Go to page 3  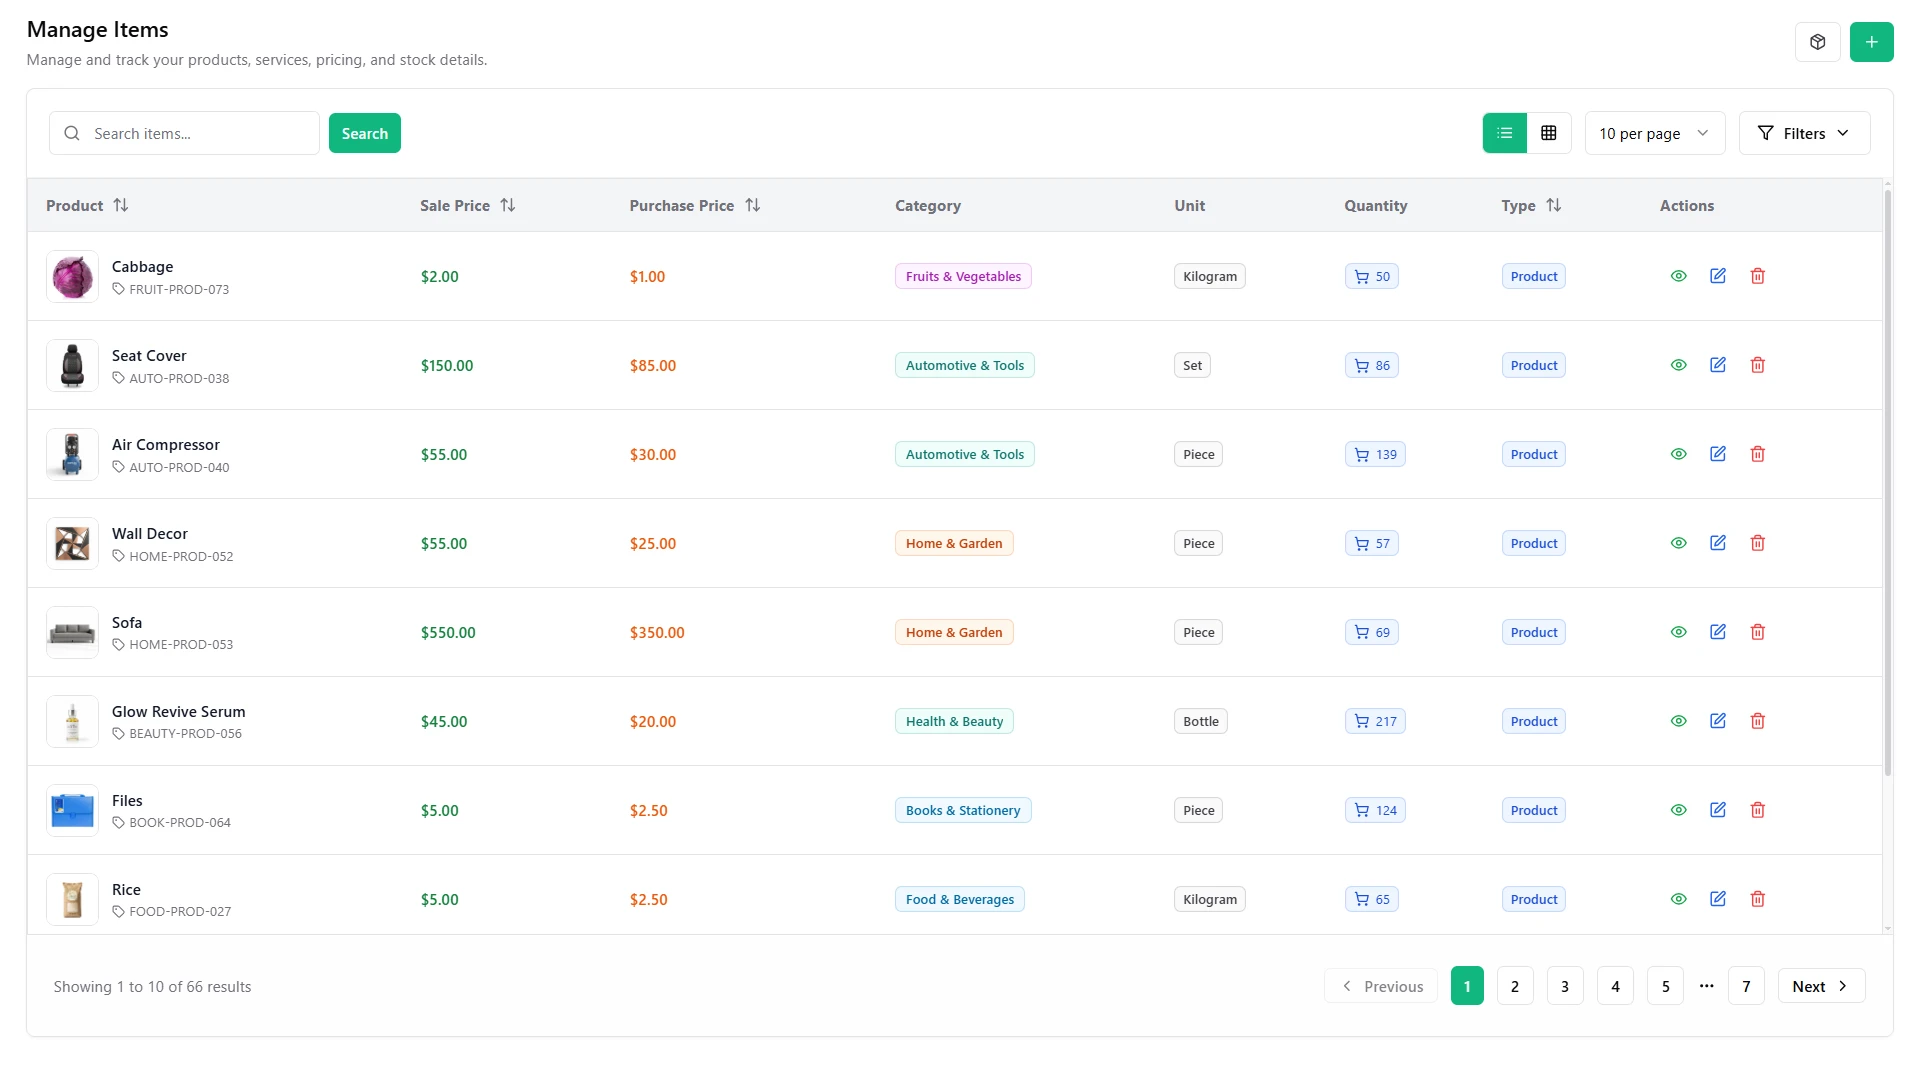point(1564,986)
